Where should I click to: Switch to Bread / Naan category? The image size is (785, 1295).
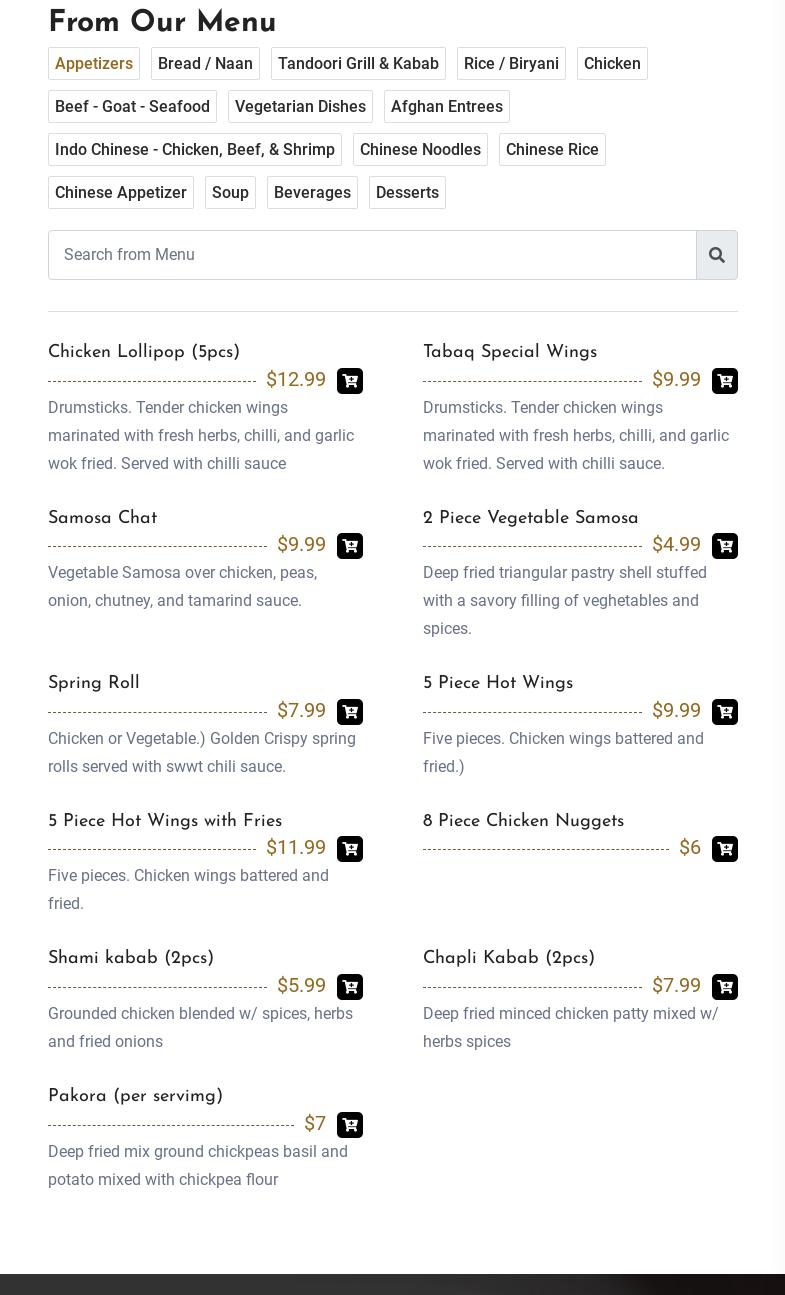[205, 64]
